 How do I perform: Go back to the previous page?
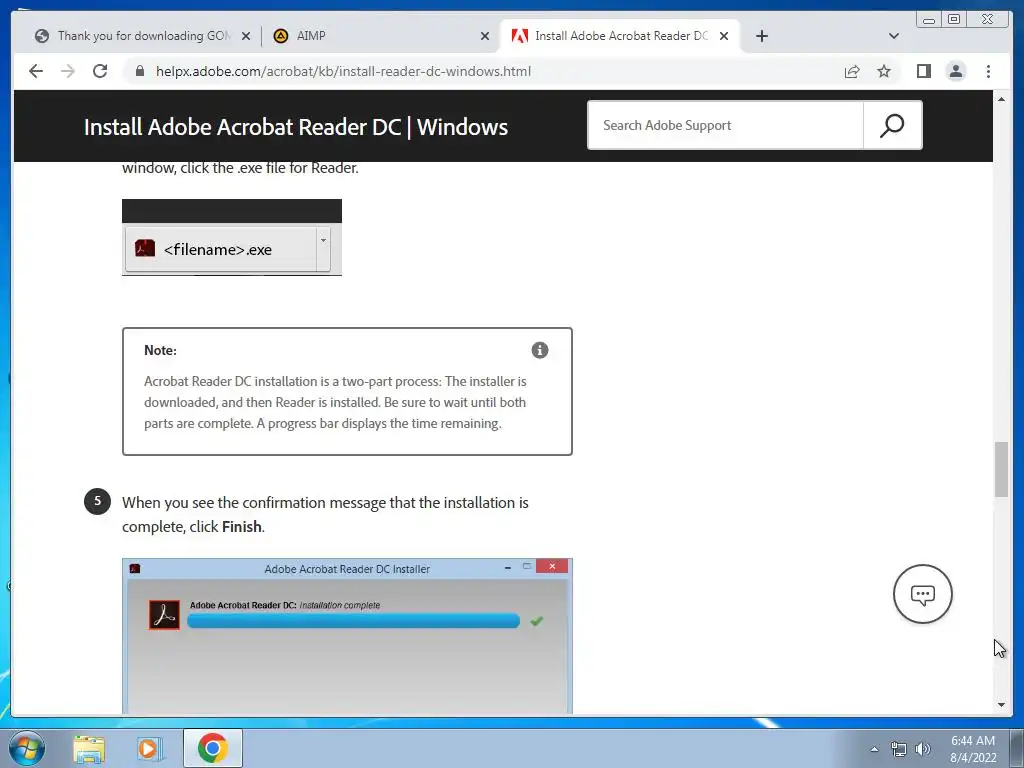(x=36, y=71)
